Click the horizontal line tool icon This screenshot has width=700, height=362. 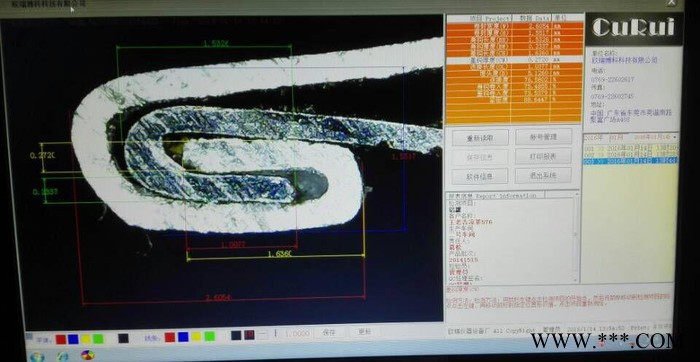pos(263,334)
